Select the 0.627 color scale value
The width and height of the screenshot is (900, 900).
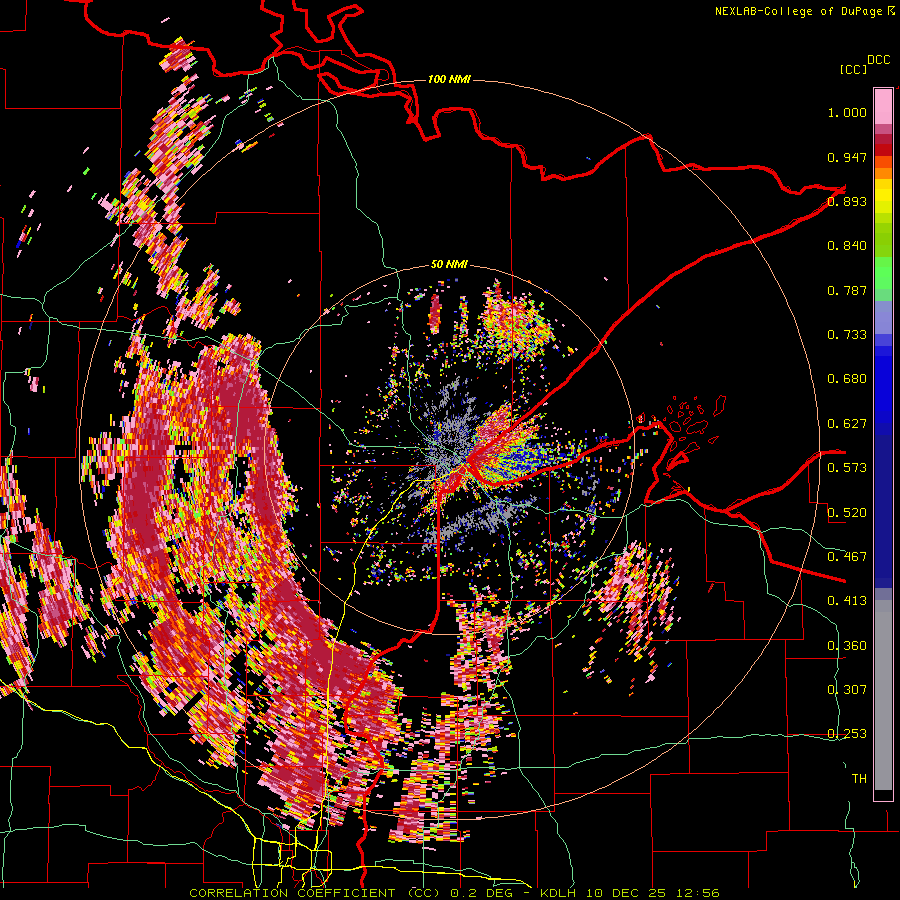click(847, 424)
